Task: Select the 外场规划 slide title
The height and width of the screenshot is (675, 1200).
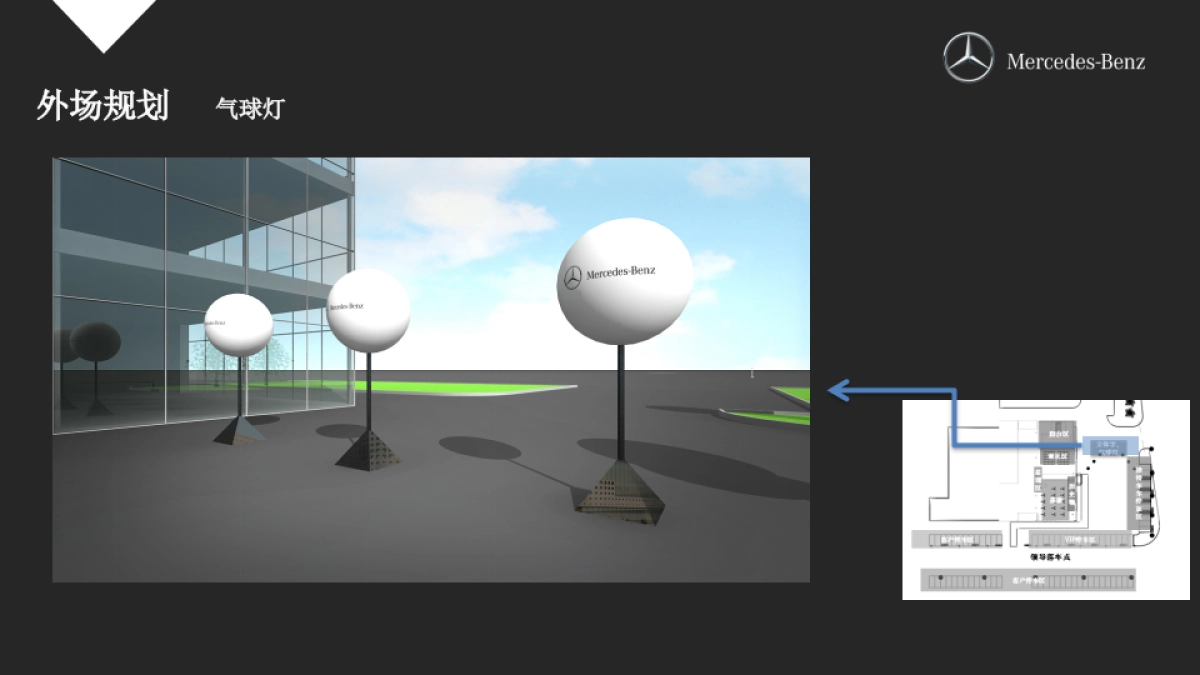Action: point(102,105)
